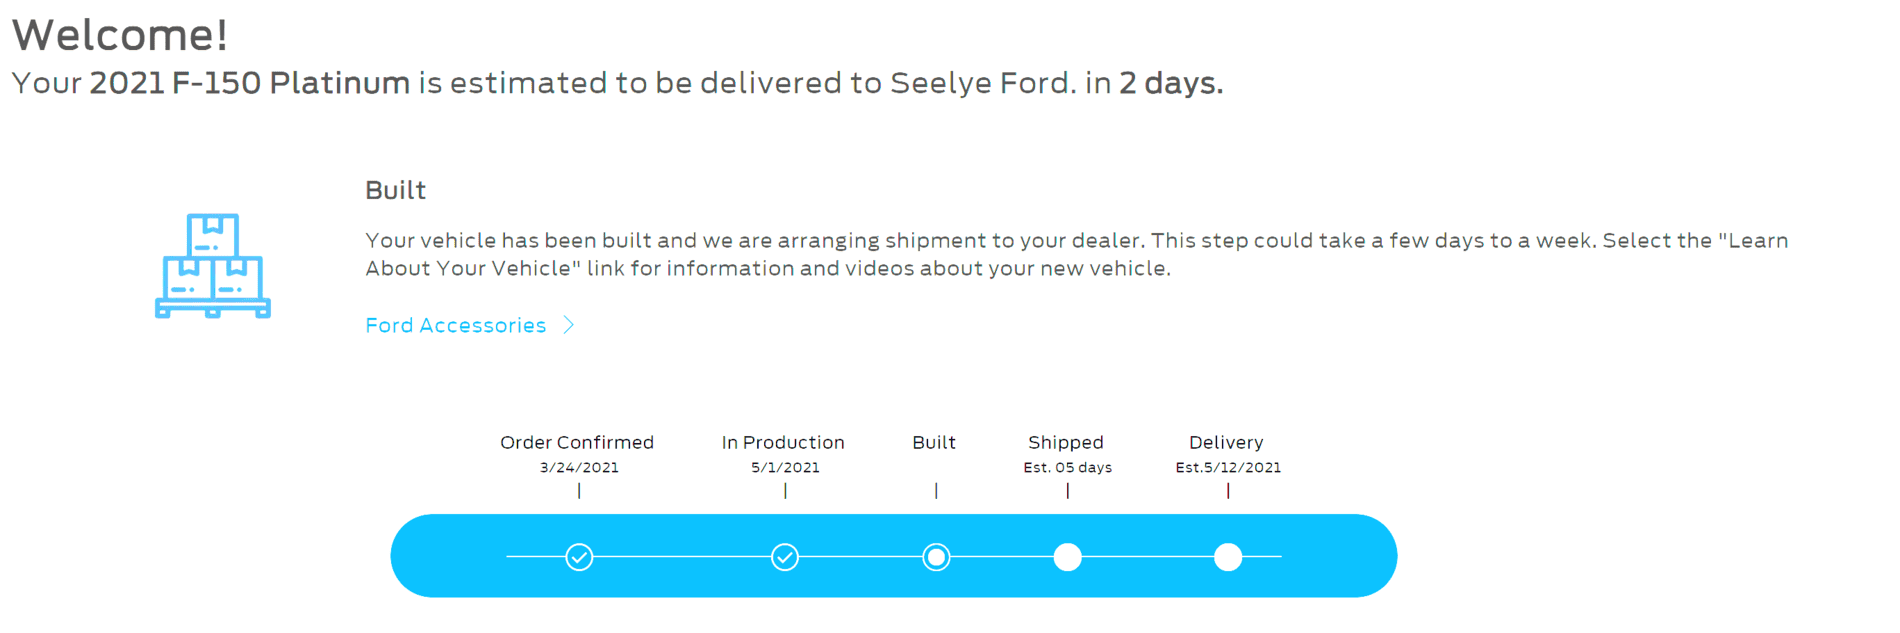Viewport: 1900px width, 633px height.
Task: Click the stacked boxes pallet icon
Action: pos(213,266)
